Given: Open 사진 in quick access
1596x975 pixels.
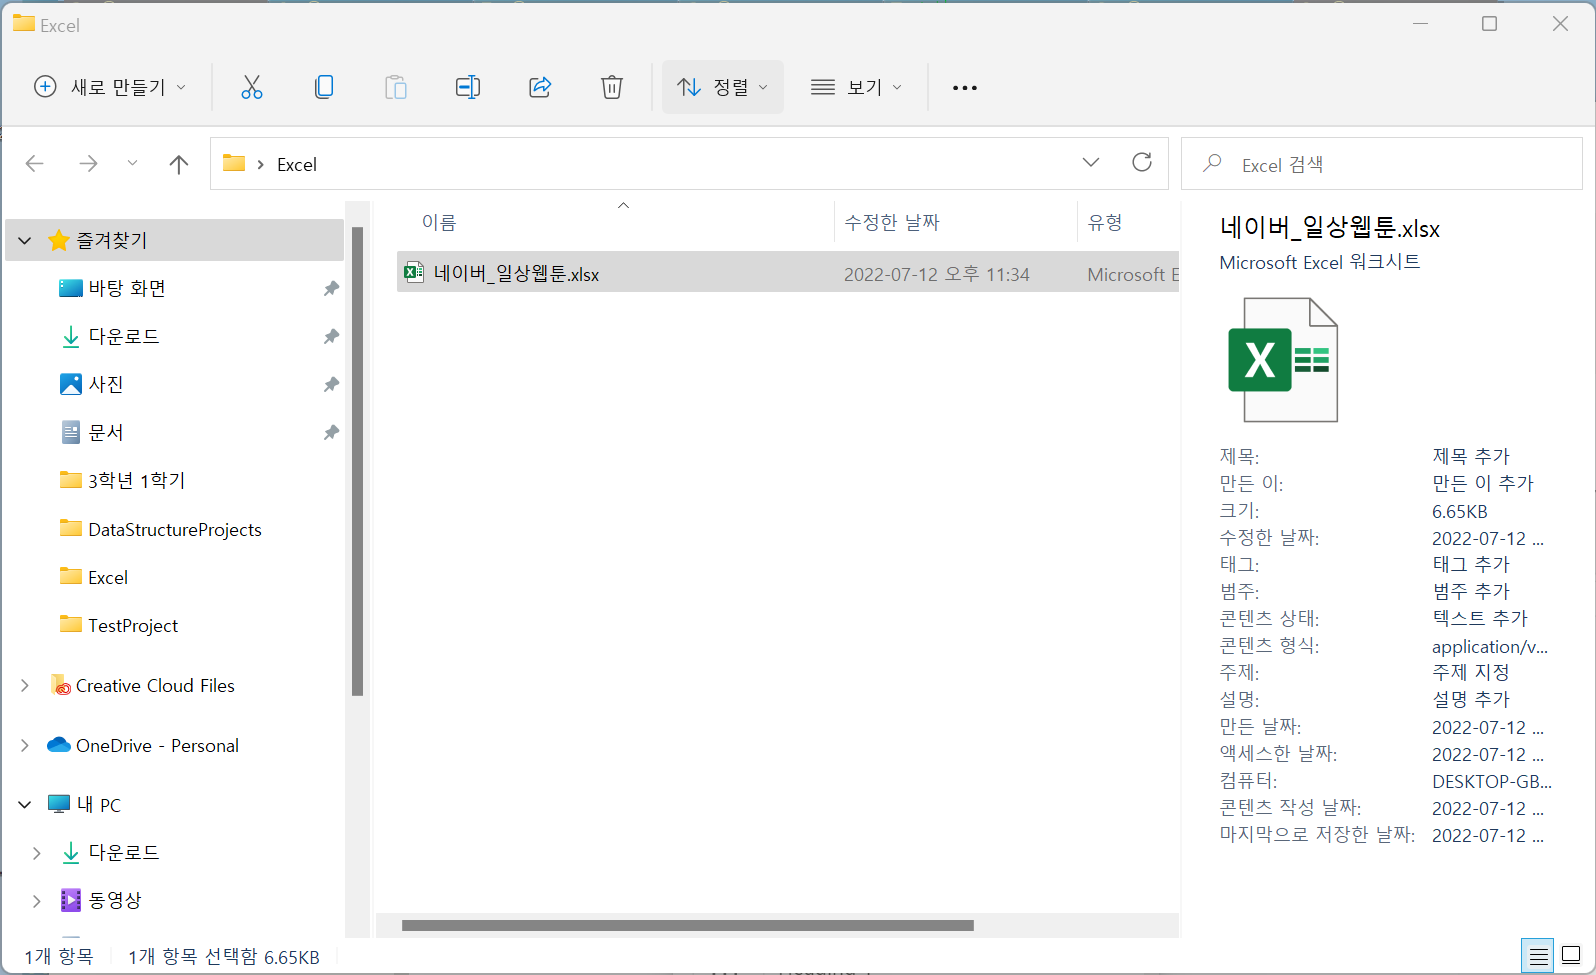Looking at the screenshot, I should point(106,385).
